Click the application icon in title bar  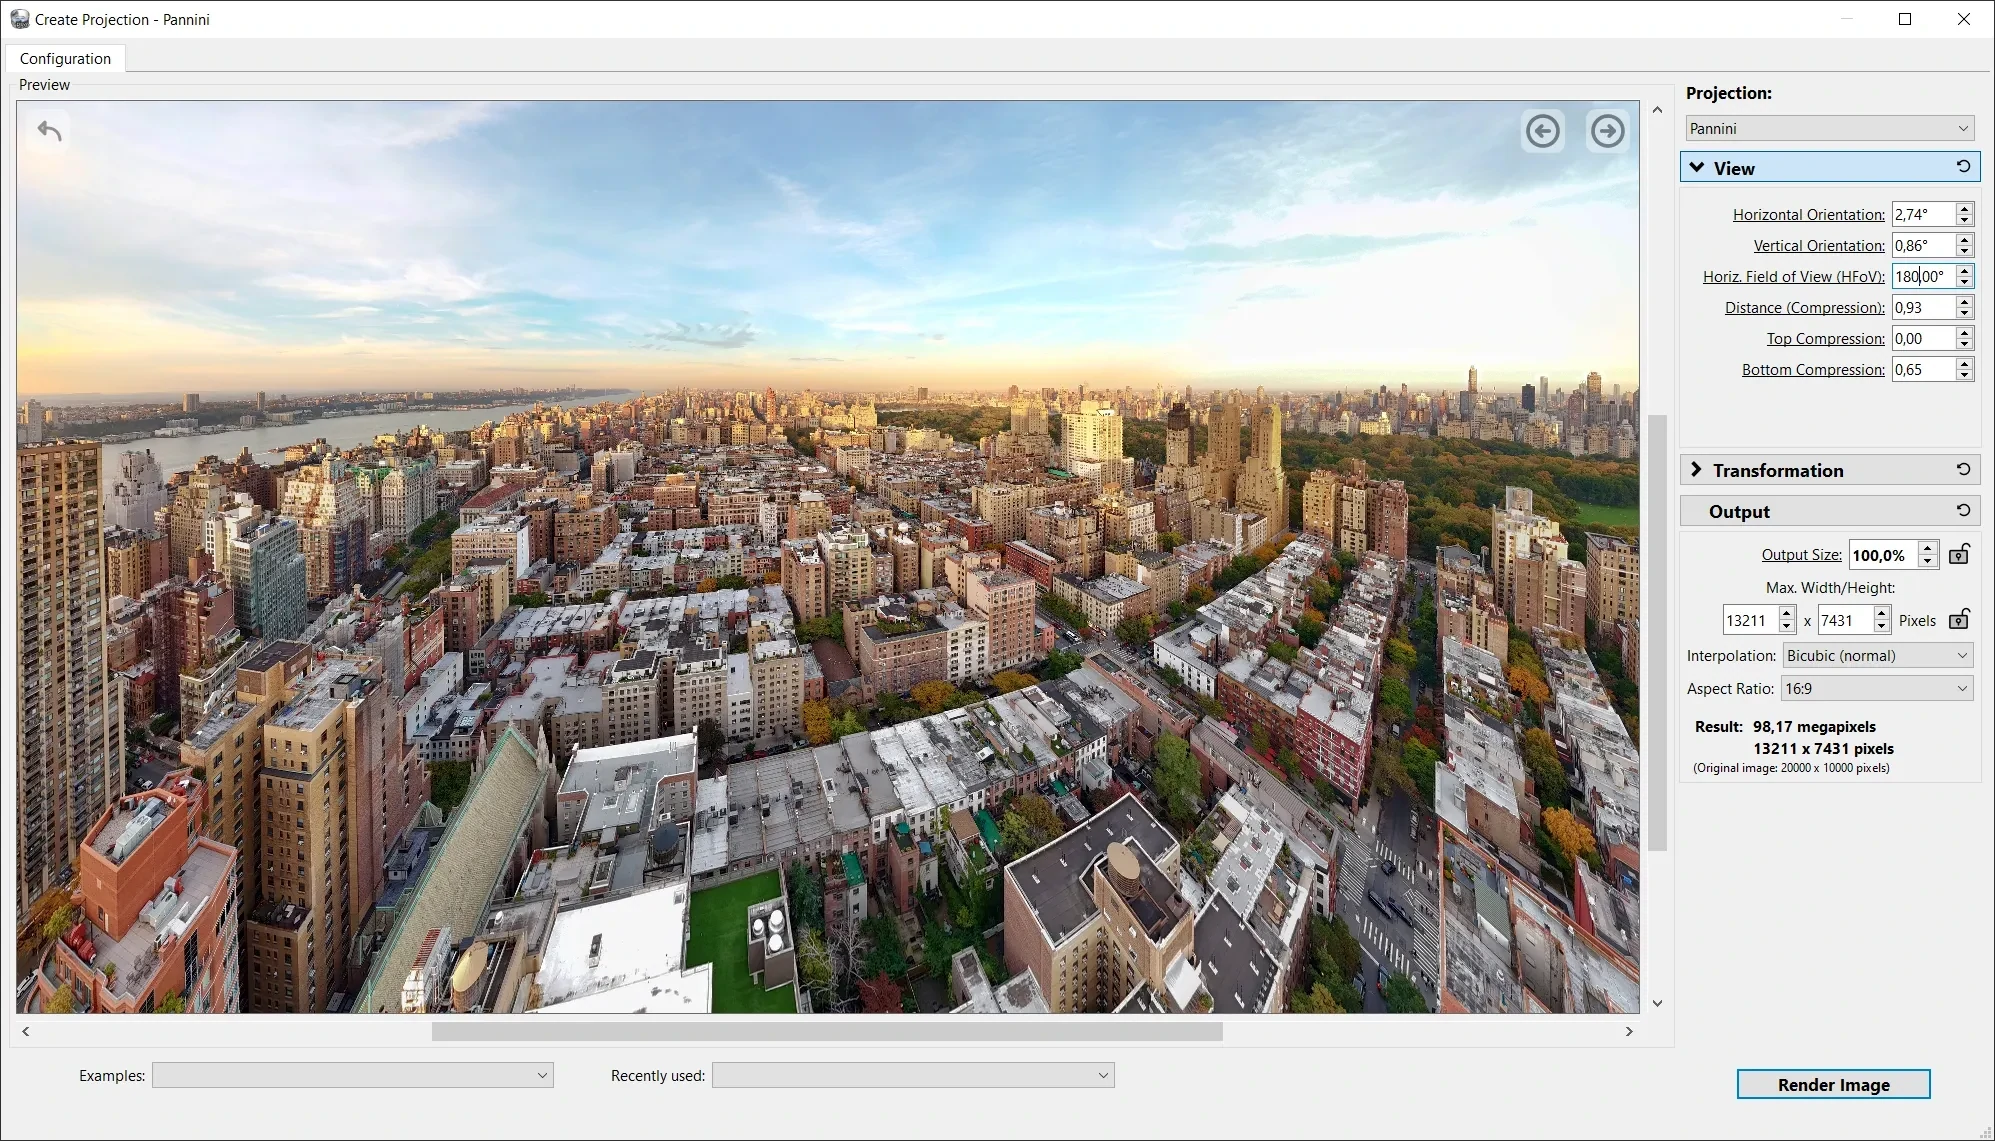tap(19, 19)
